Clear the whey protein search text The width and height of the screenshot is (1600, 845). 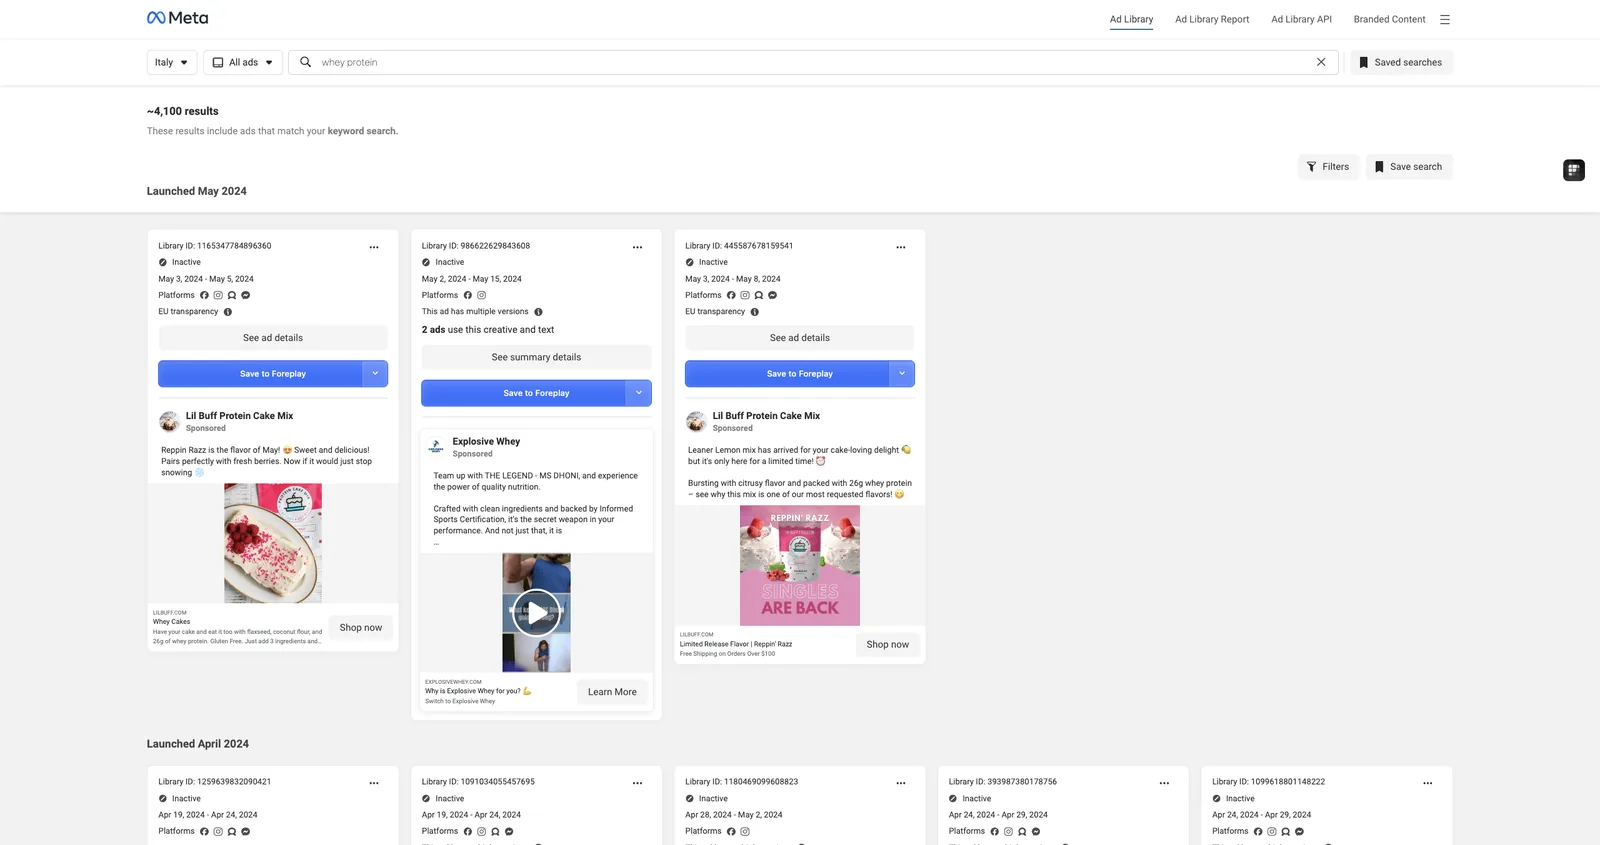pos(1321,62)
